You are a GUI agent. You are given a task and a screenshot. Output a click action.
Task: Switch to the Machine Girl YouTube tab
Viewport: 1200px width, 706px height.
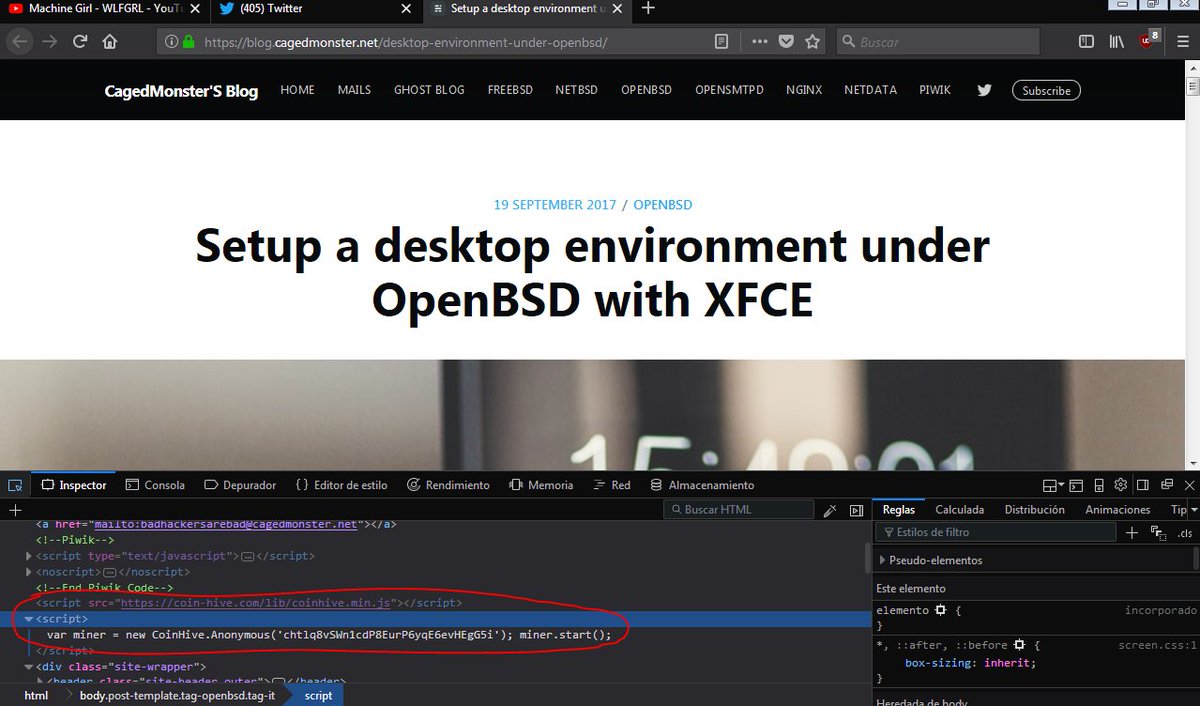click(x=104, y=9)
